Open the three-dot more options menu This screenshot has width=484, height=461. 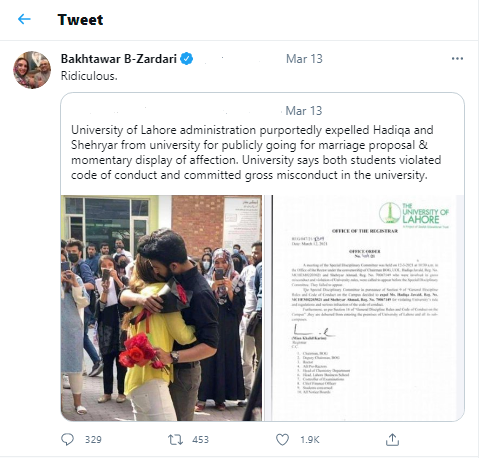(457, 59)
